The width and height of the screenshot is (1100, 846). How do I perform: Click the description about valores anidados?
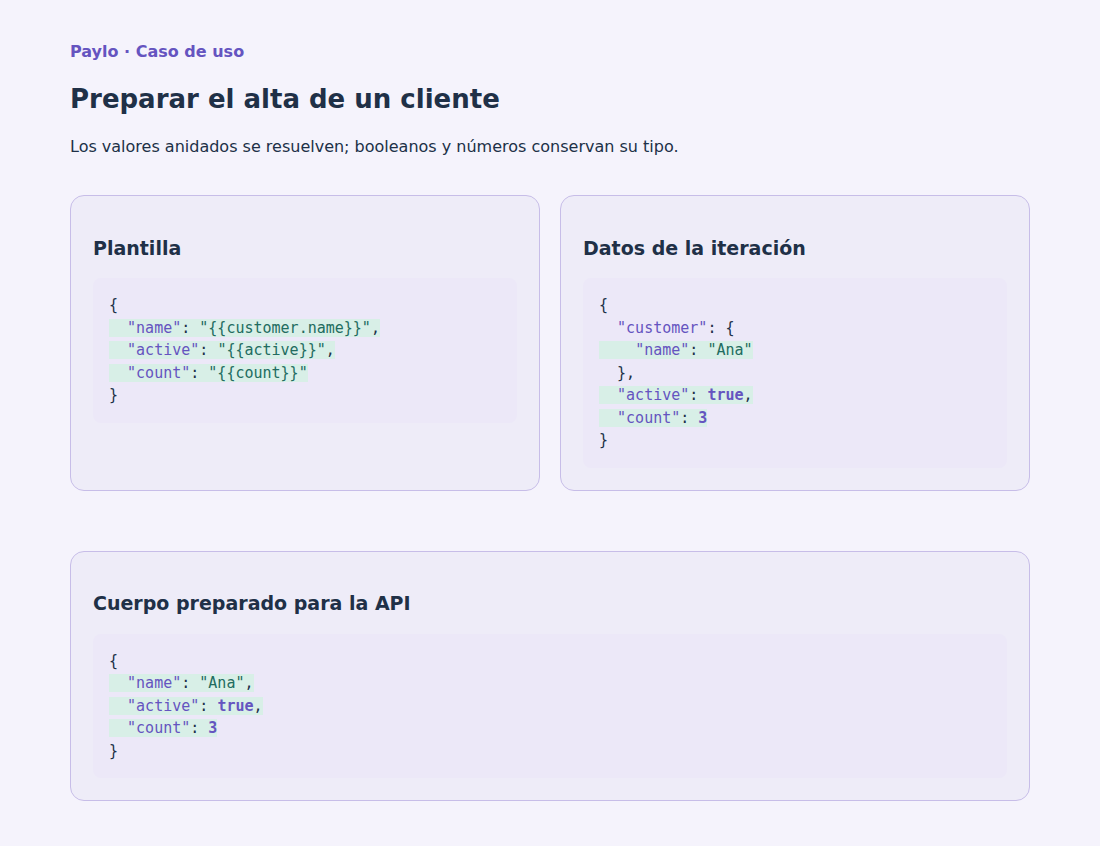[374, 147]
